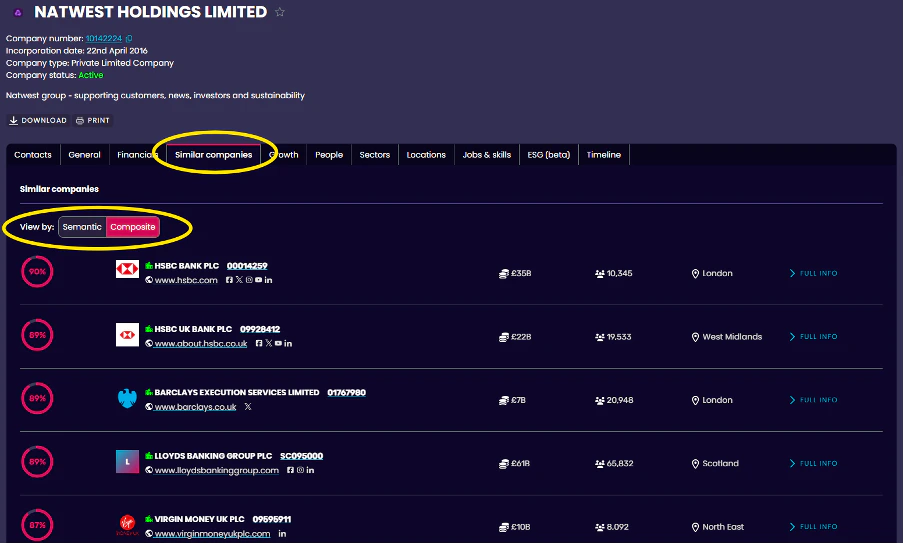Click the Lloyds Banking Group logo
Image resolution: width=904 pixels, height=544 pixels.
(127, 462)
